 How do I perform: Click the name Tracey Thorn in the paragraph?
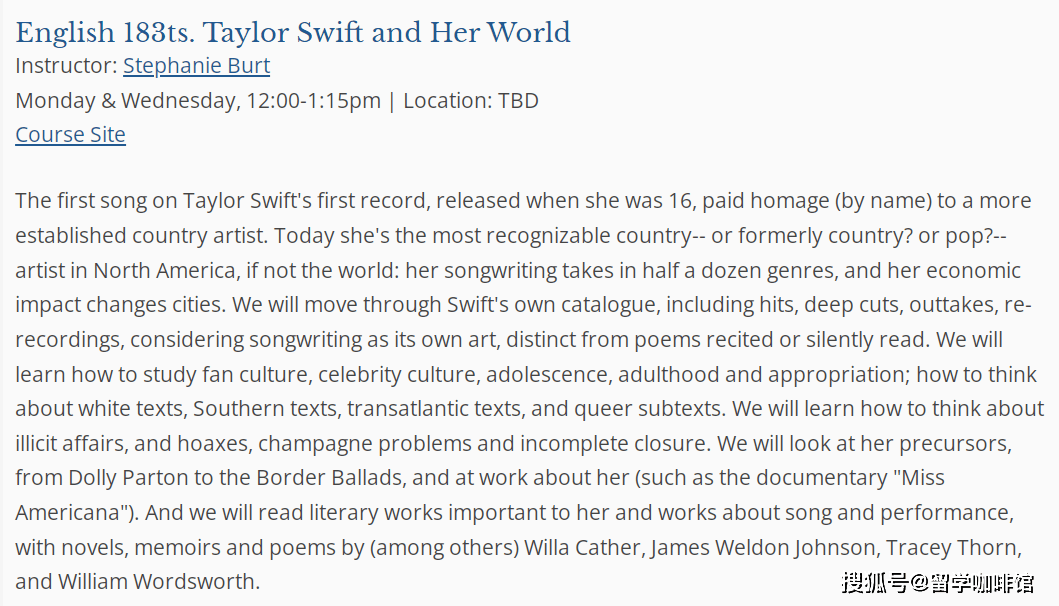[952, 548]
